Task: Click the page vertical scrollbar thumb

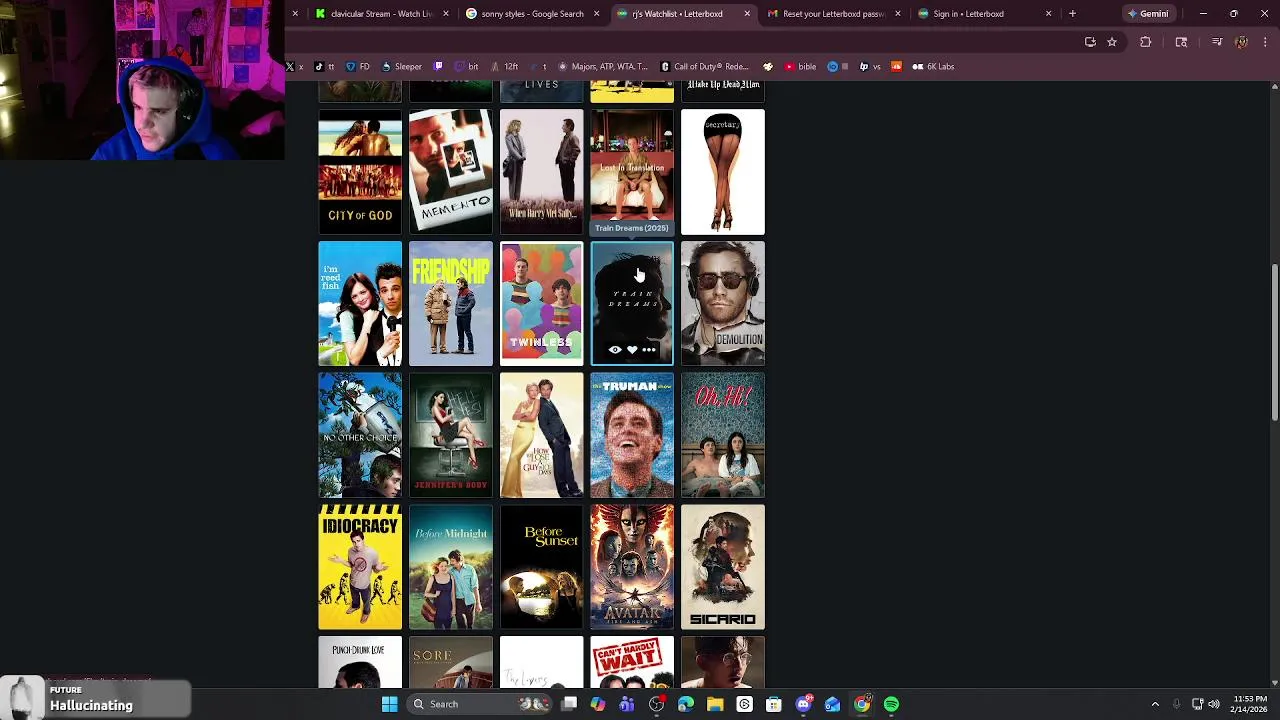Action: coord(1274,342)
